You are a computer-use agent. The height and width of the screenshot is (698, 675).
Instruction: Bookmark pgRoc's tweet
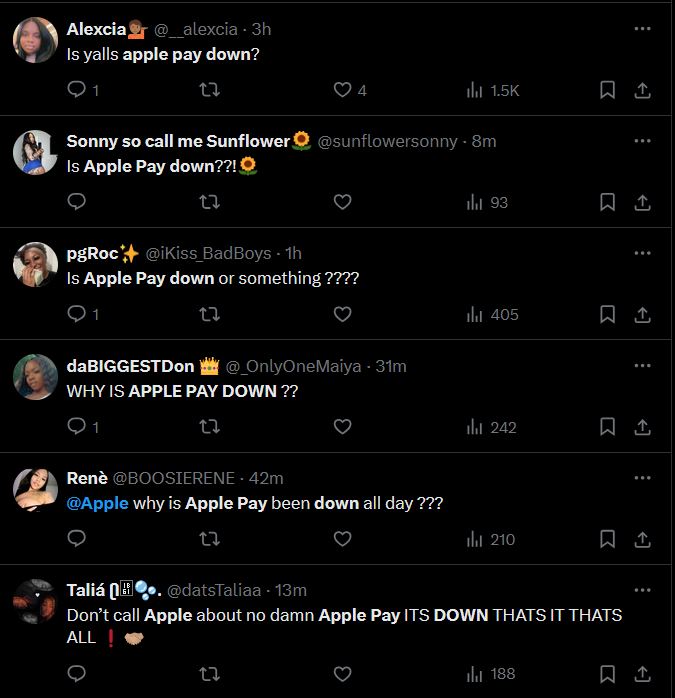point(607,314)
